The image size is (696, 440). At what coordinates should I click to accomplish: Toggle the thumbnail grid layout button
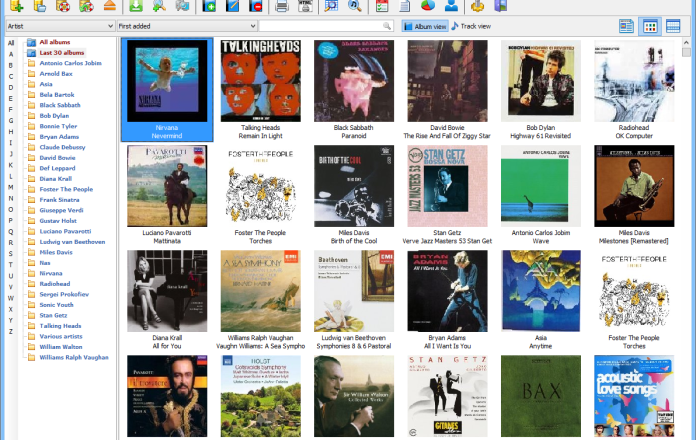(650, 26)
